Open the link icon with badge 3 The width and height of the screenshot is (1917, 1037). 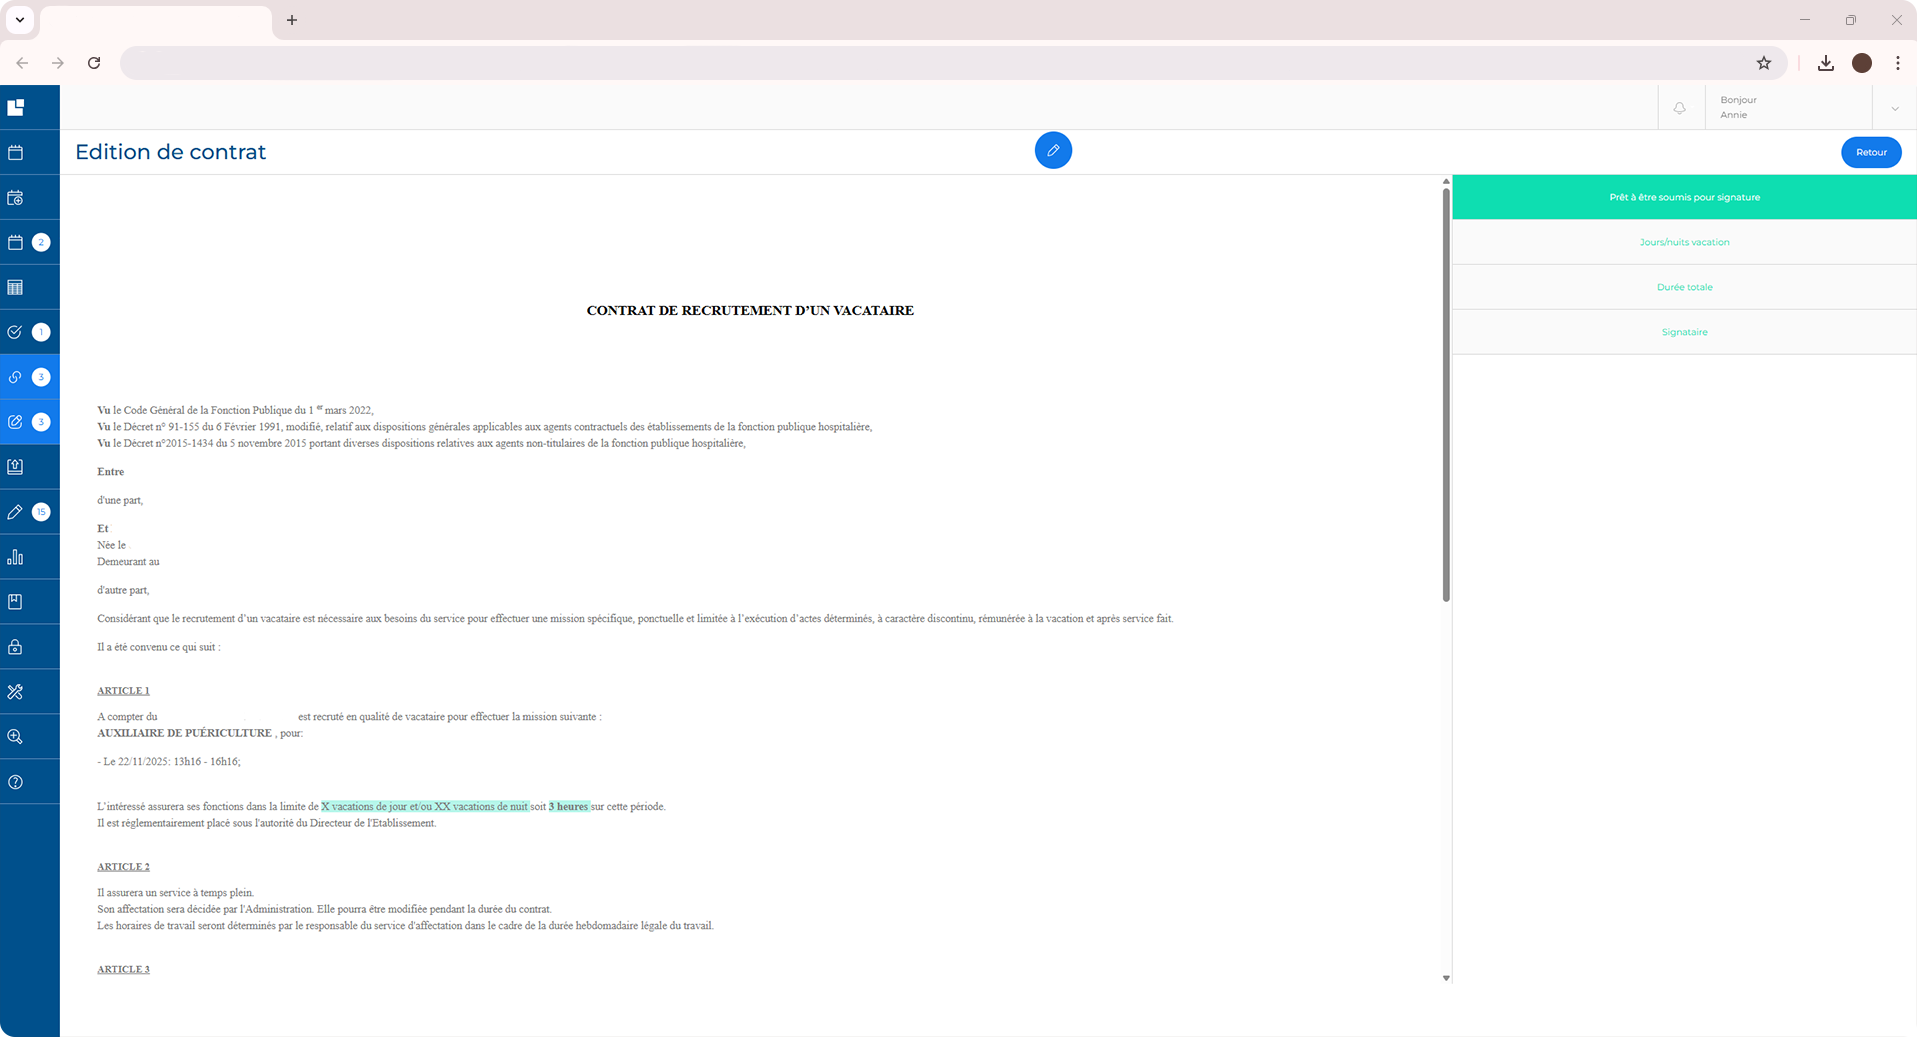(16, 377)
